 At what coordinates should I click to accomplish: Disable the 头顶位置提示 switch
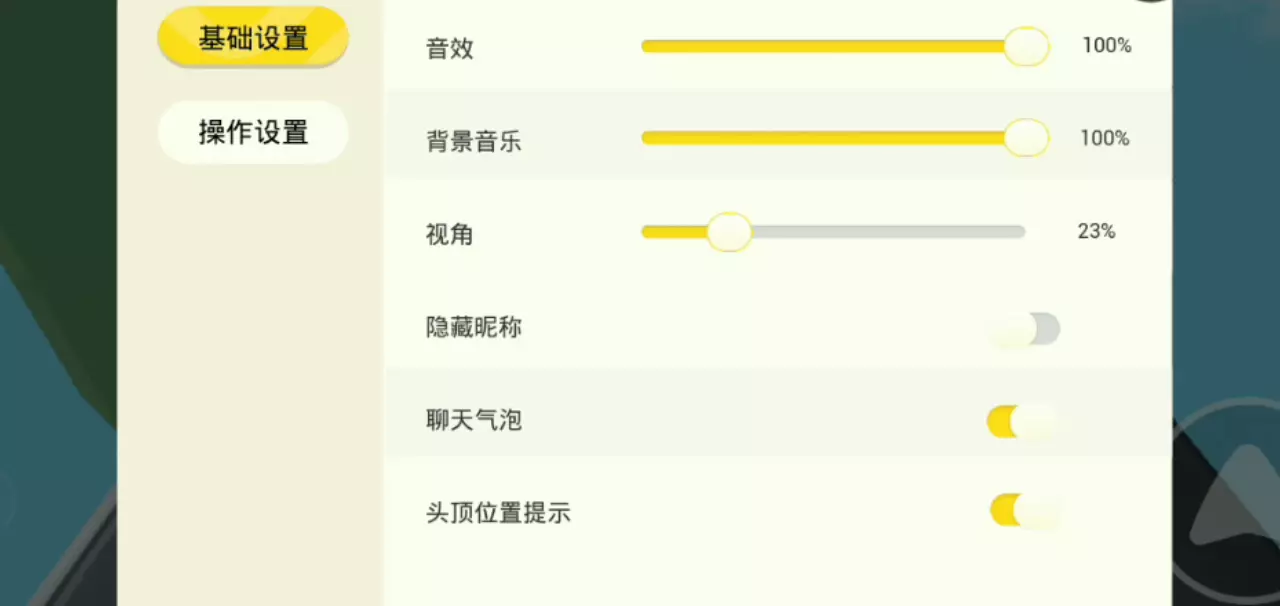pyautogui.click(x=1025, y=511)
